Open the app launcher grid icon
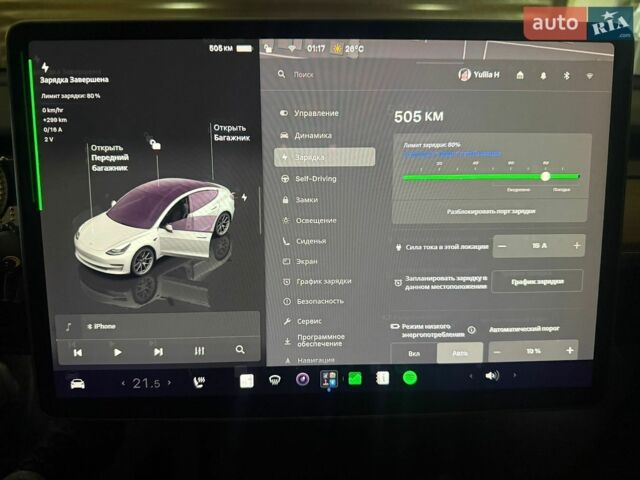The height and width of the screenshot is (480, 640). 329,378
